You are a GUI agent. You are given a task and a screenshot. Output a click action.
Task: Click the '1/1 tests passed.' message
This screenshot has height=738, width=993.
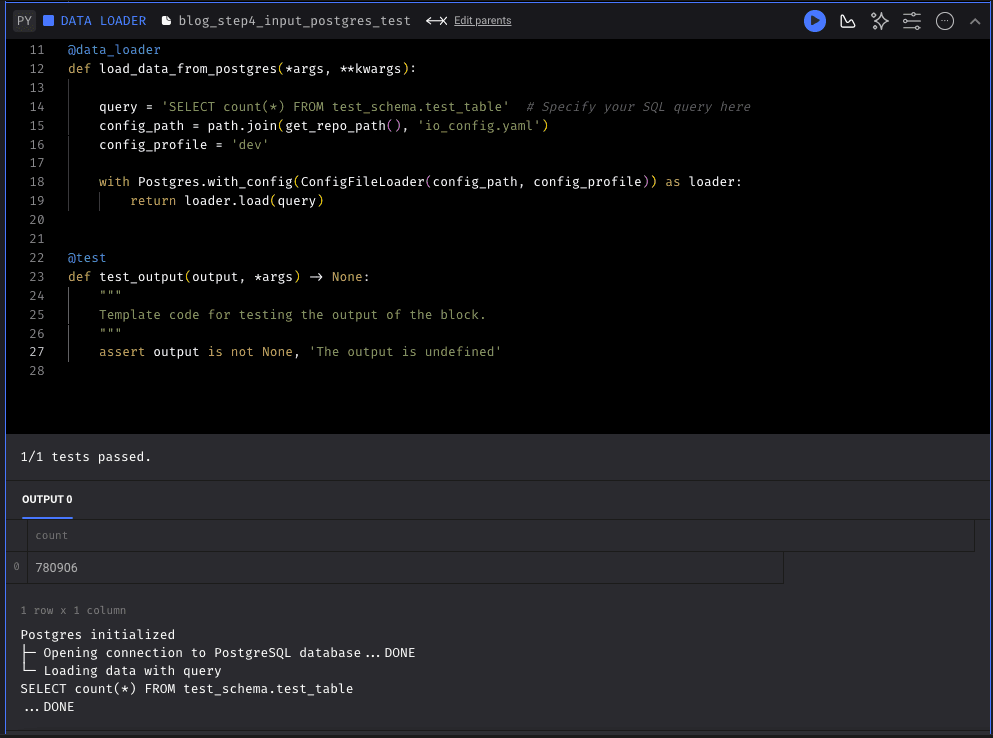click(x=85, y=457)
